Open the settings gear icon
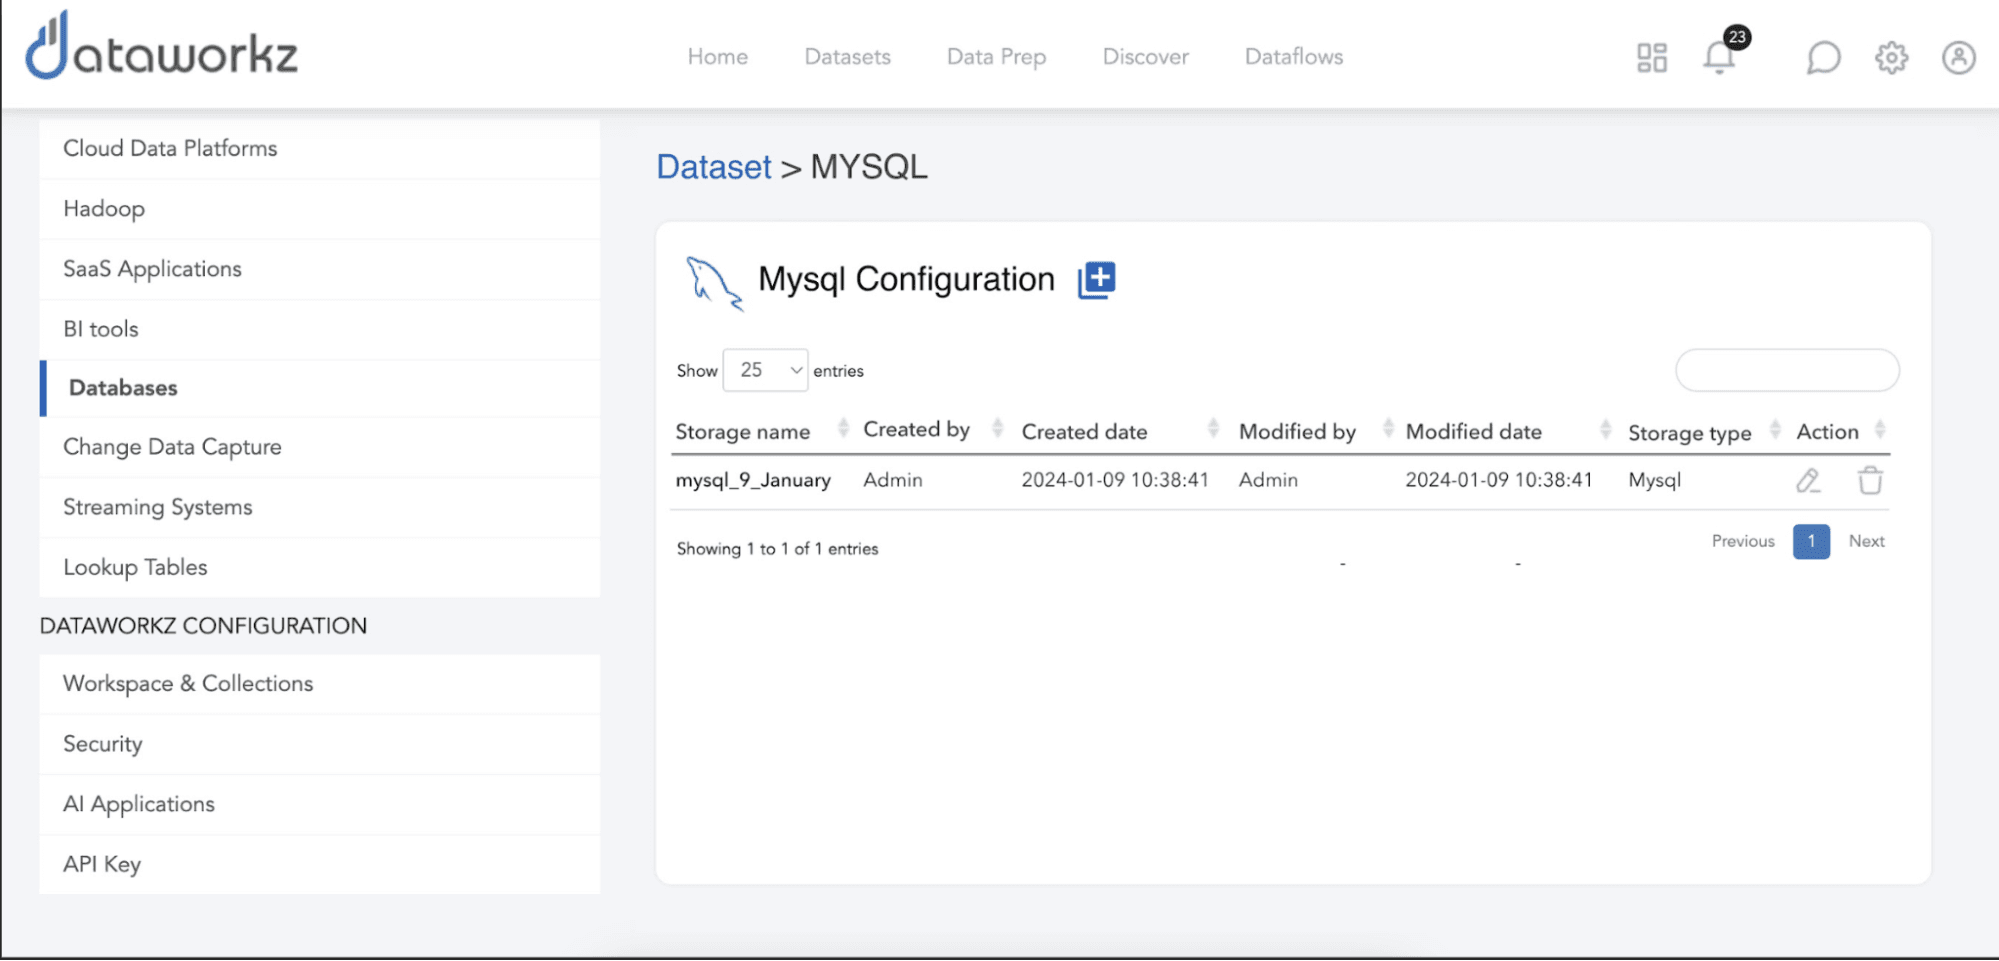 1891,58
